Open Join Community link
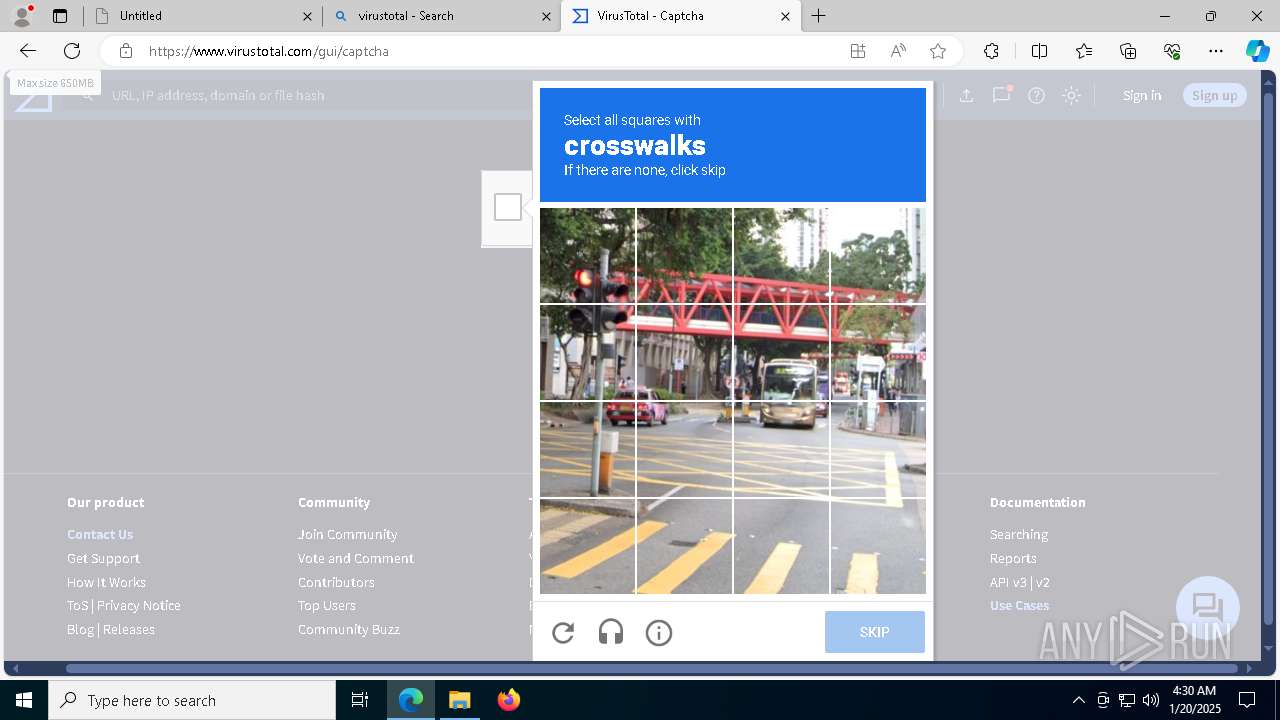1280x720 pixels. (347, 534)
